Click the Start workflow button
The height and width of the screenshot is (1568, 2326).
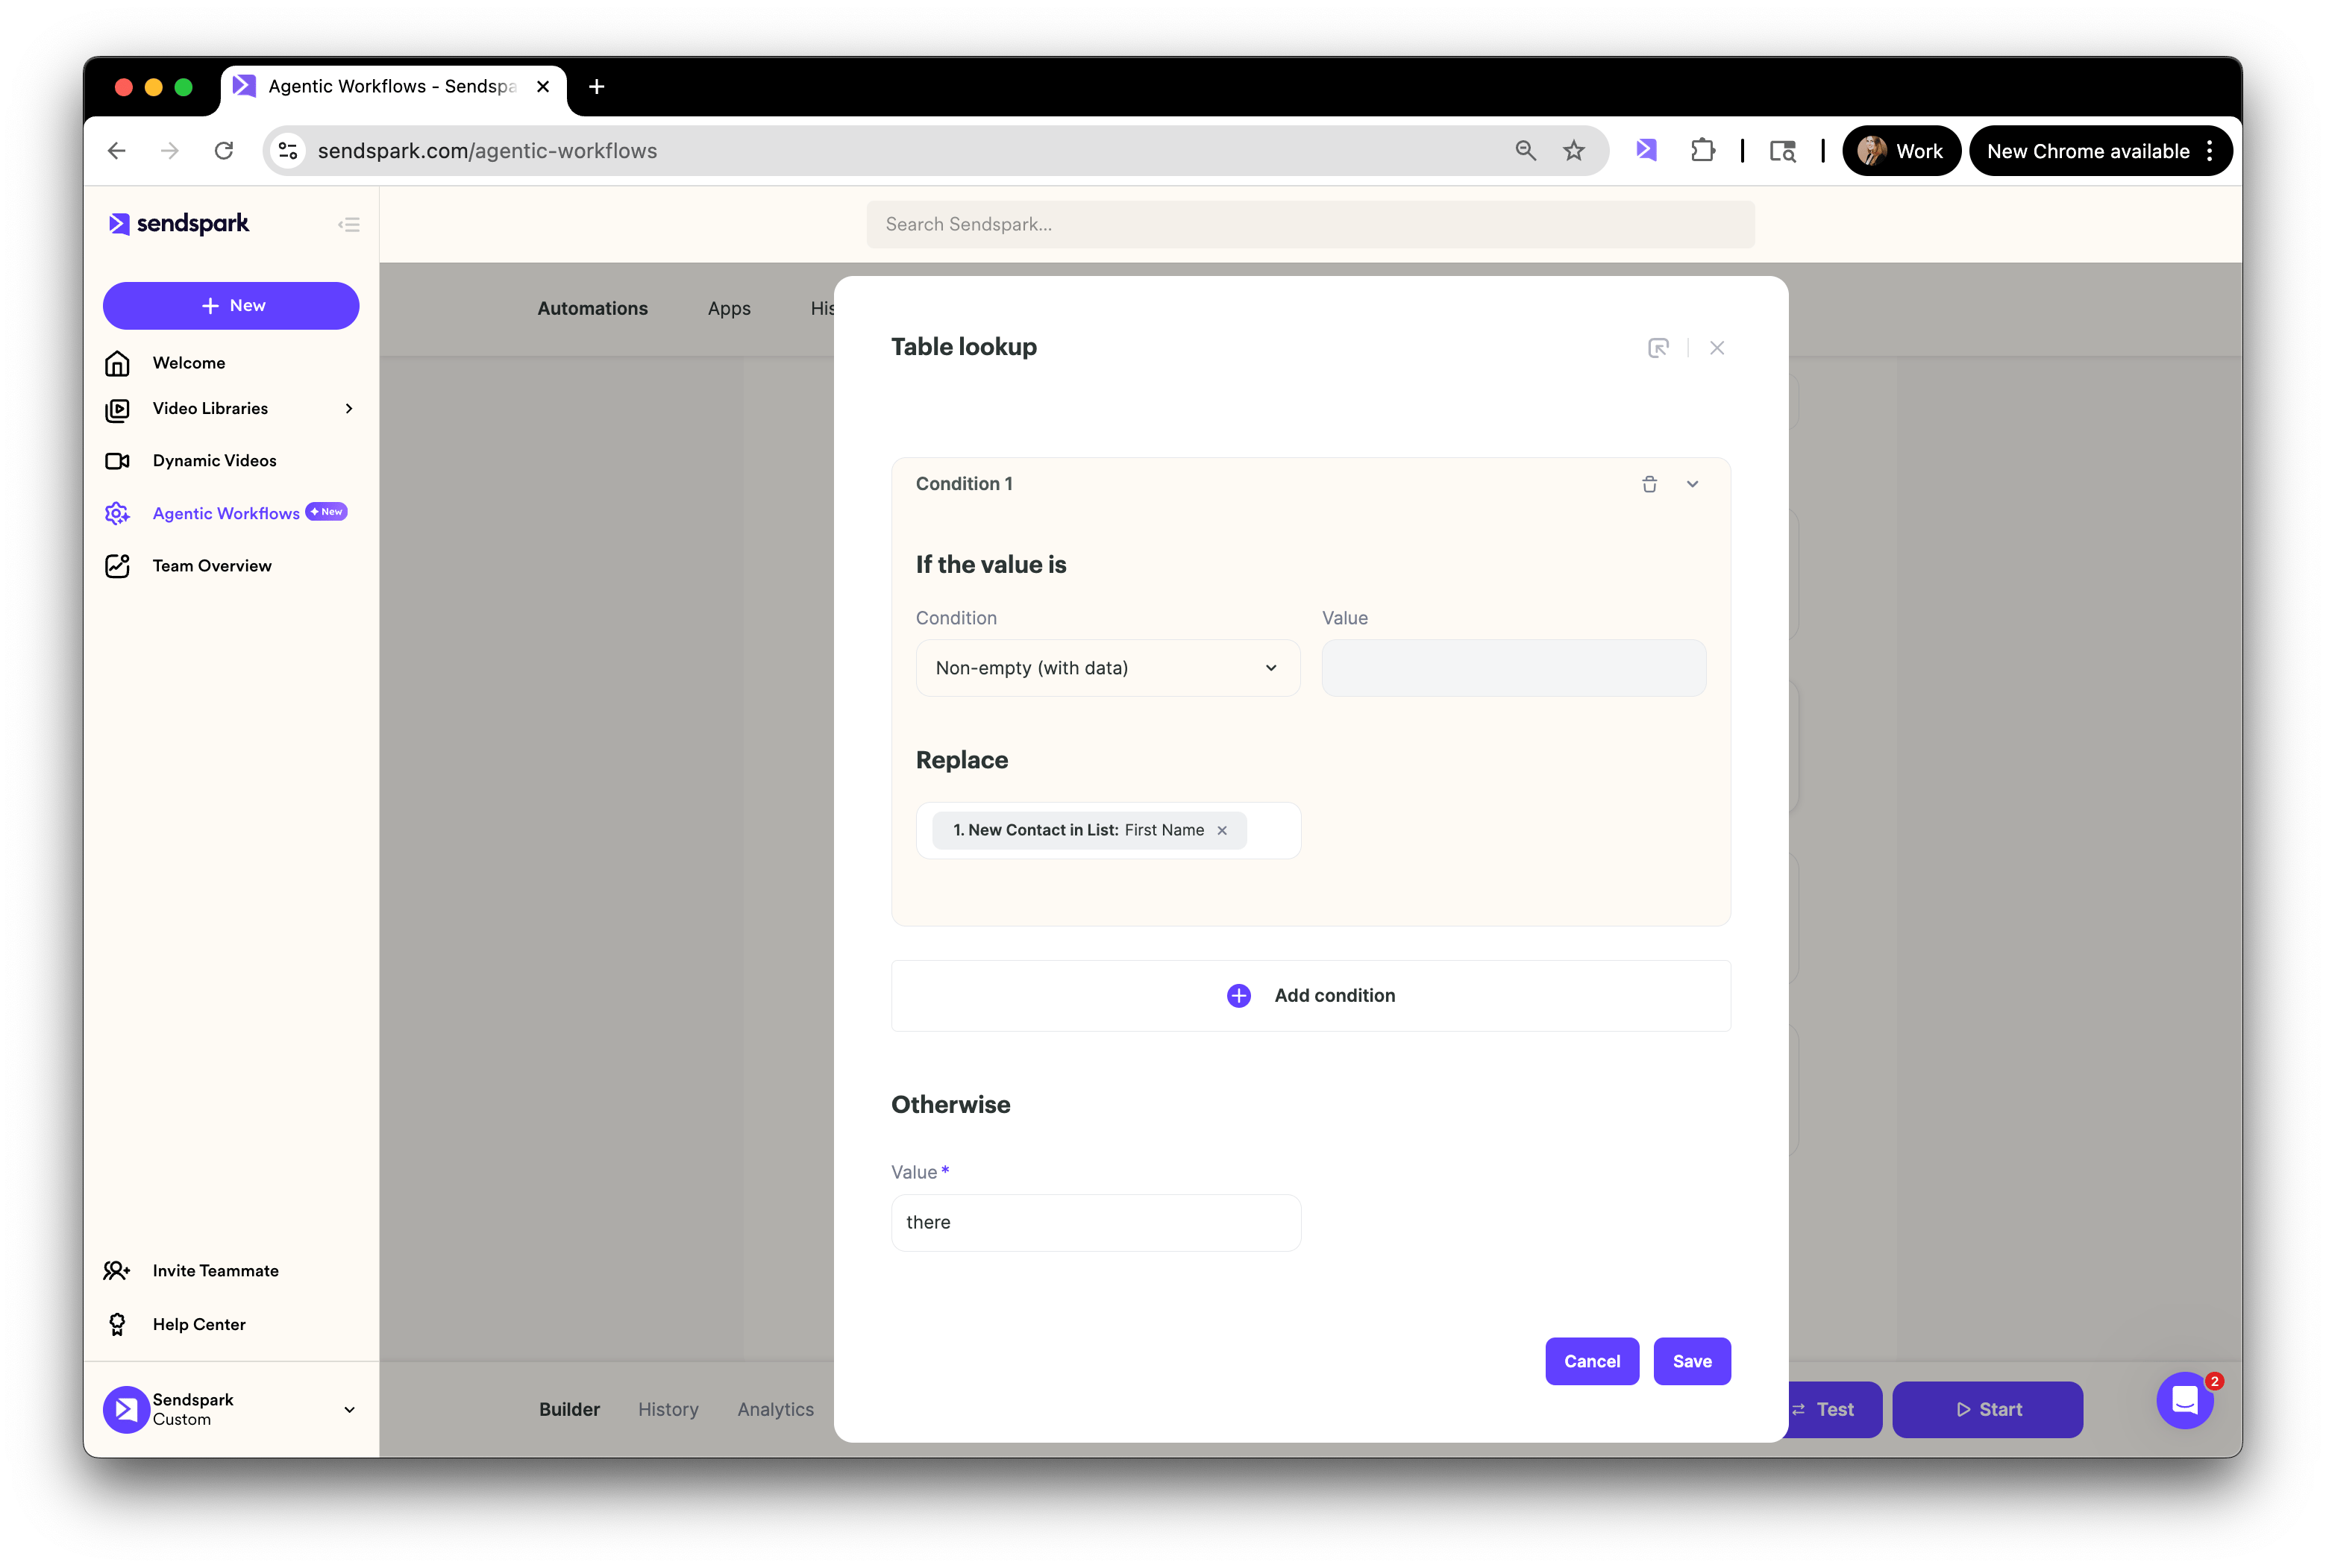click(x=1987, y=1409)
